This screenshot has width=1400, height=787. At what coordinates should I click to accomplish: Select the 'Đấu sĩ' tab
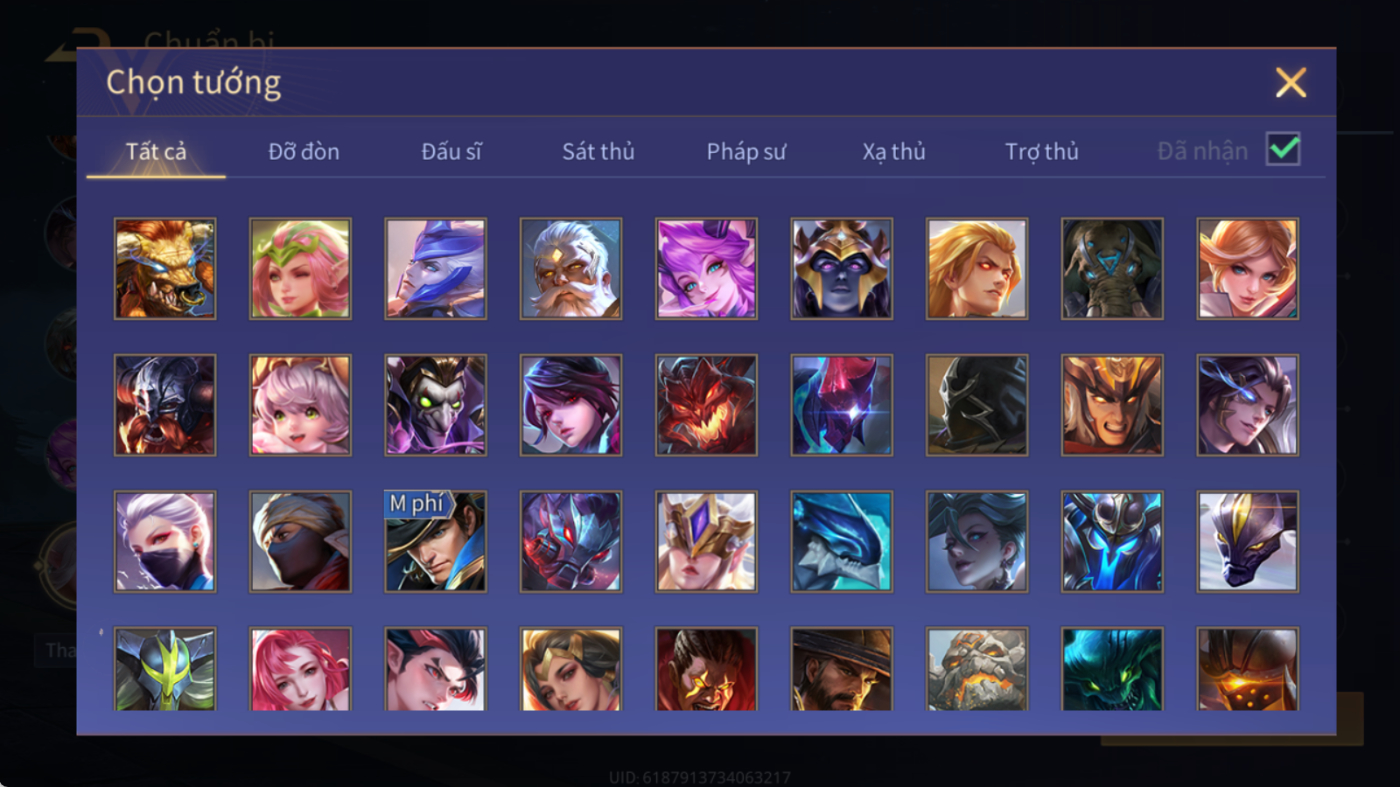click(451, 151)
